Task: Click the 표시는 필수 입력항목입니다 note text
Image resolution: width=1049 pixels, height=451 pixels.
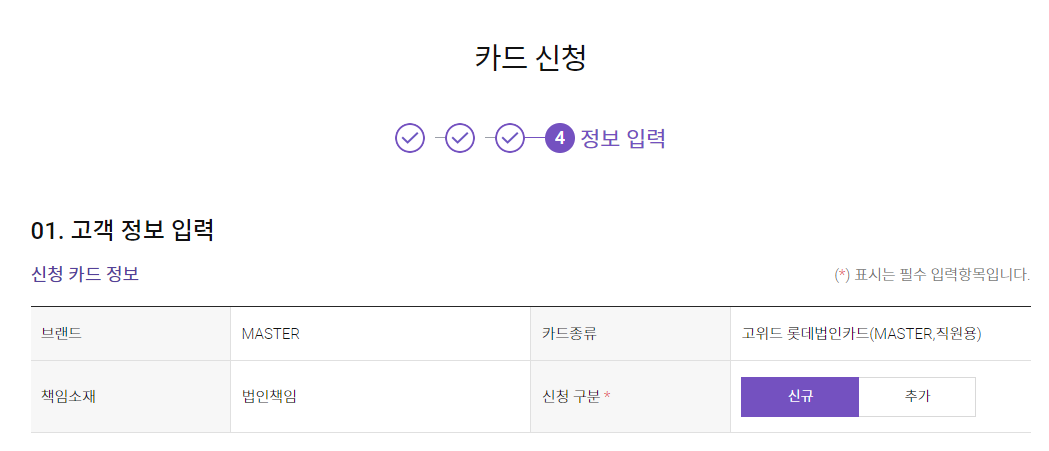Action: coord(942,274)
